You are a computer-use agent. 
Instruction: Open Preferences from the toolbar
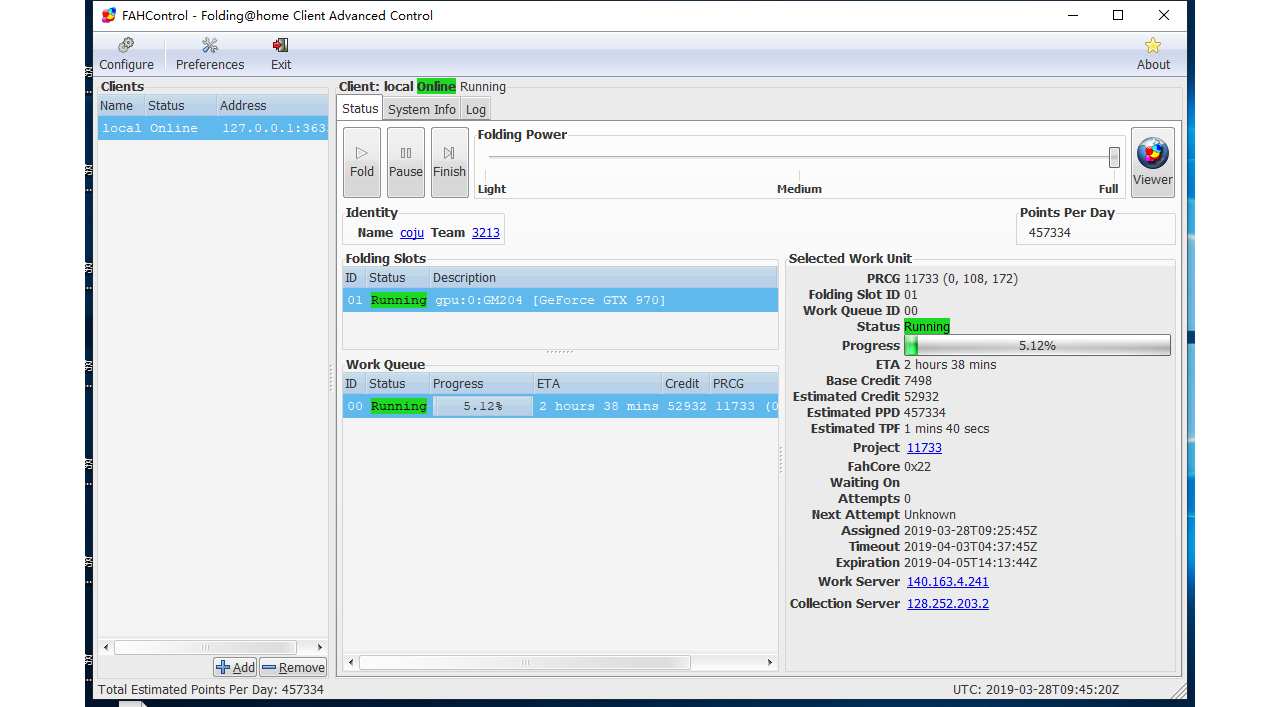pyautogui.click(x=210, y=54)
